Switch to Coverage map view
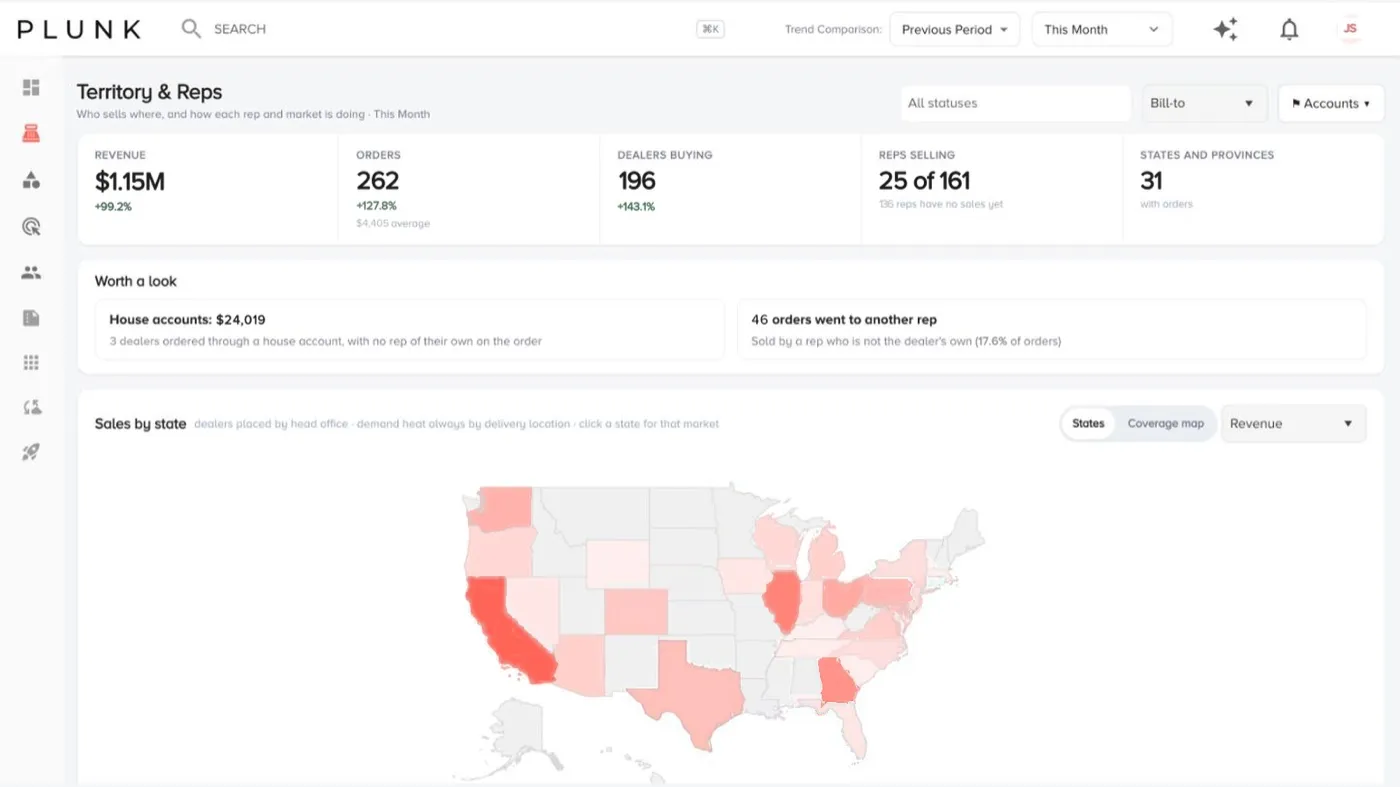1400x787 pixels. click(x=1166, y=424)
